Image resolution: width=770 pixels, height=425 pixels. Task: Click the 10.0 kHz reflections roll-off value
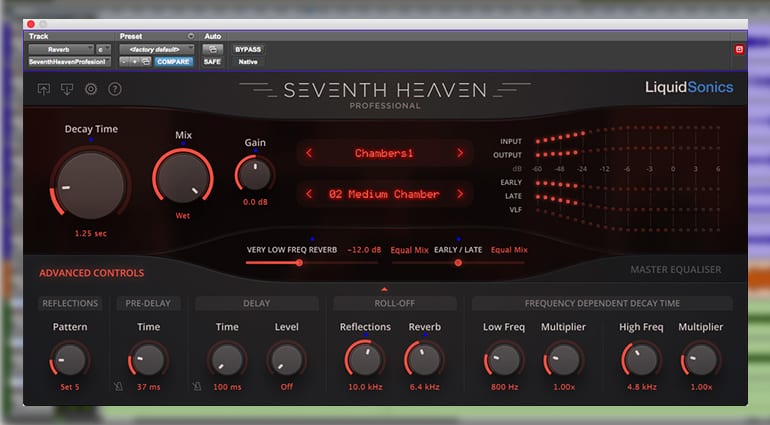point(365,387)
